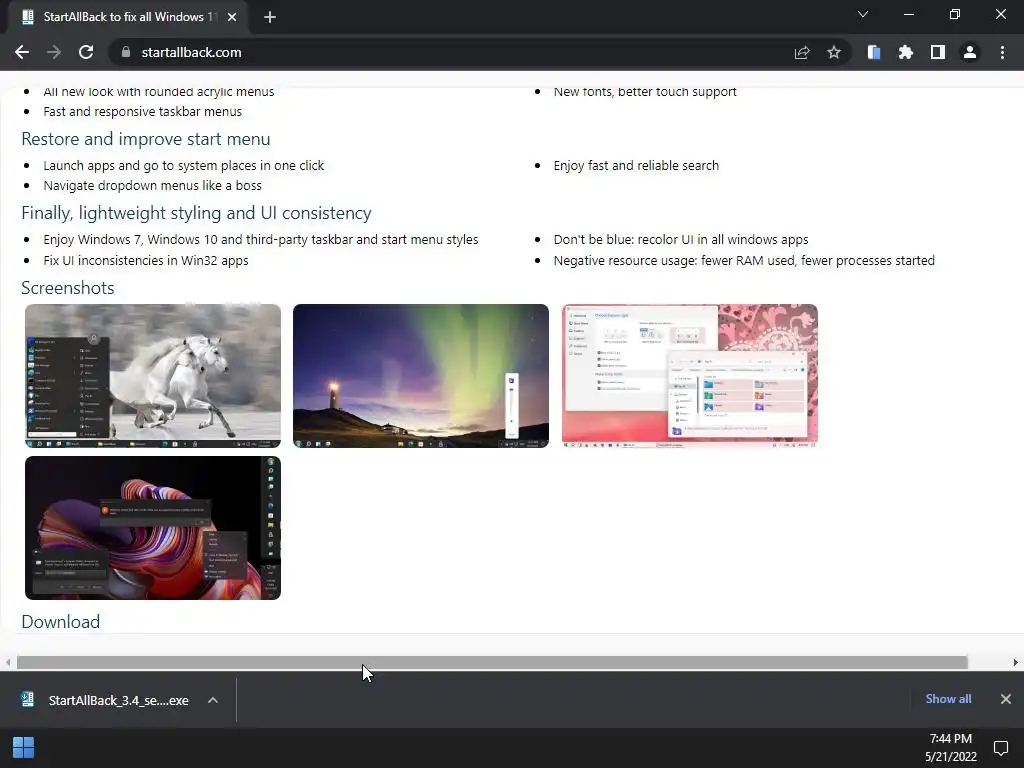Go back to the previous page

[22, 52]
